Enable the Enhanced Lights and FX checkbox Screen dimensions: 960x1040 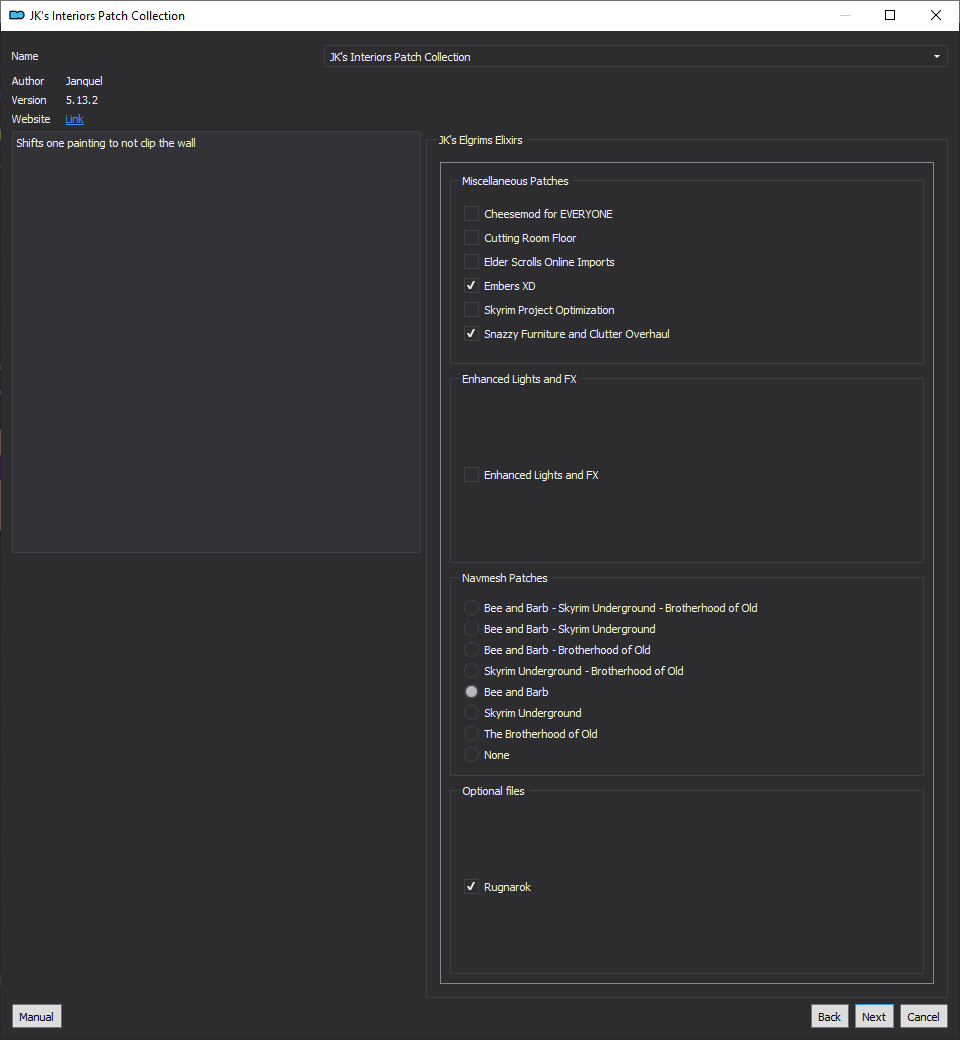pos(471,475)
